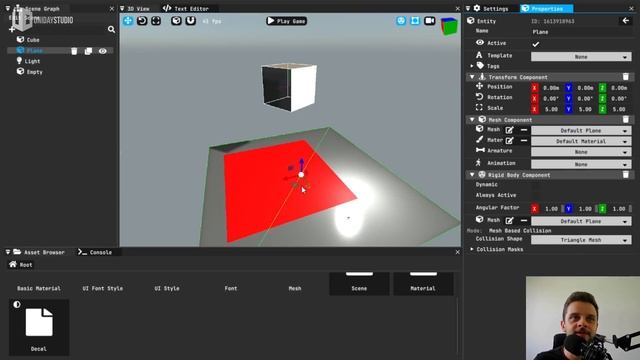640x360 pixels.
Task: Toggle the Always Active checkbox
Action: [x=536, y=195]
